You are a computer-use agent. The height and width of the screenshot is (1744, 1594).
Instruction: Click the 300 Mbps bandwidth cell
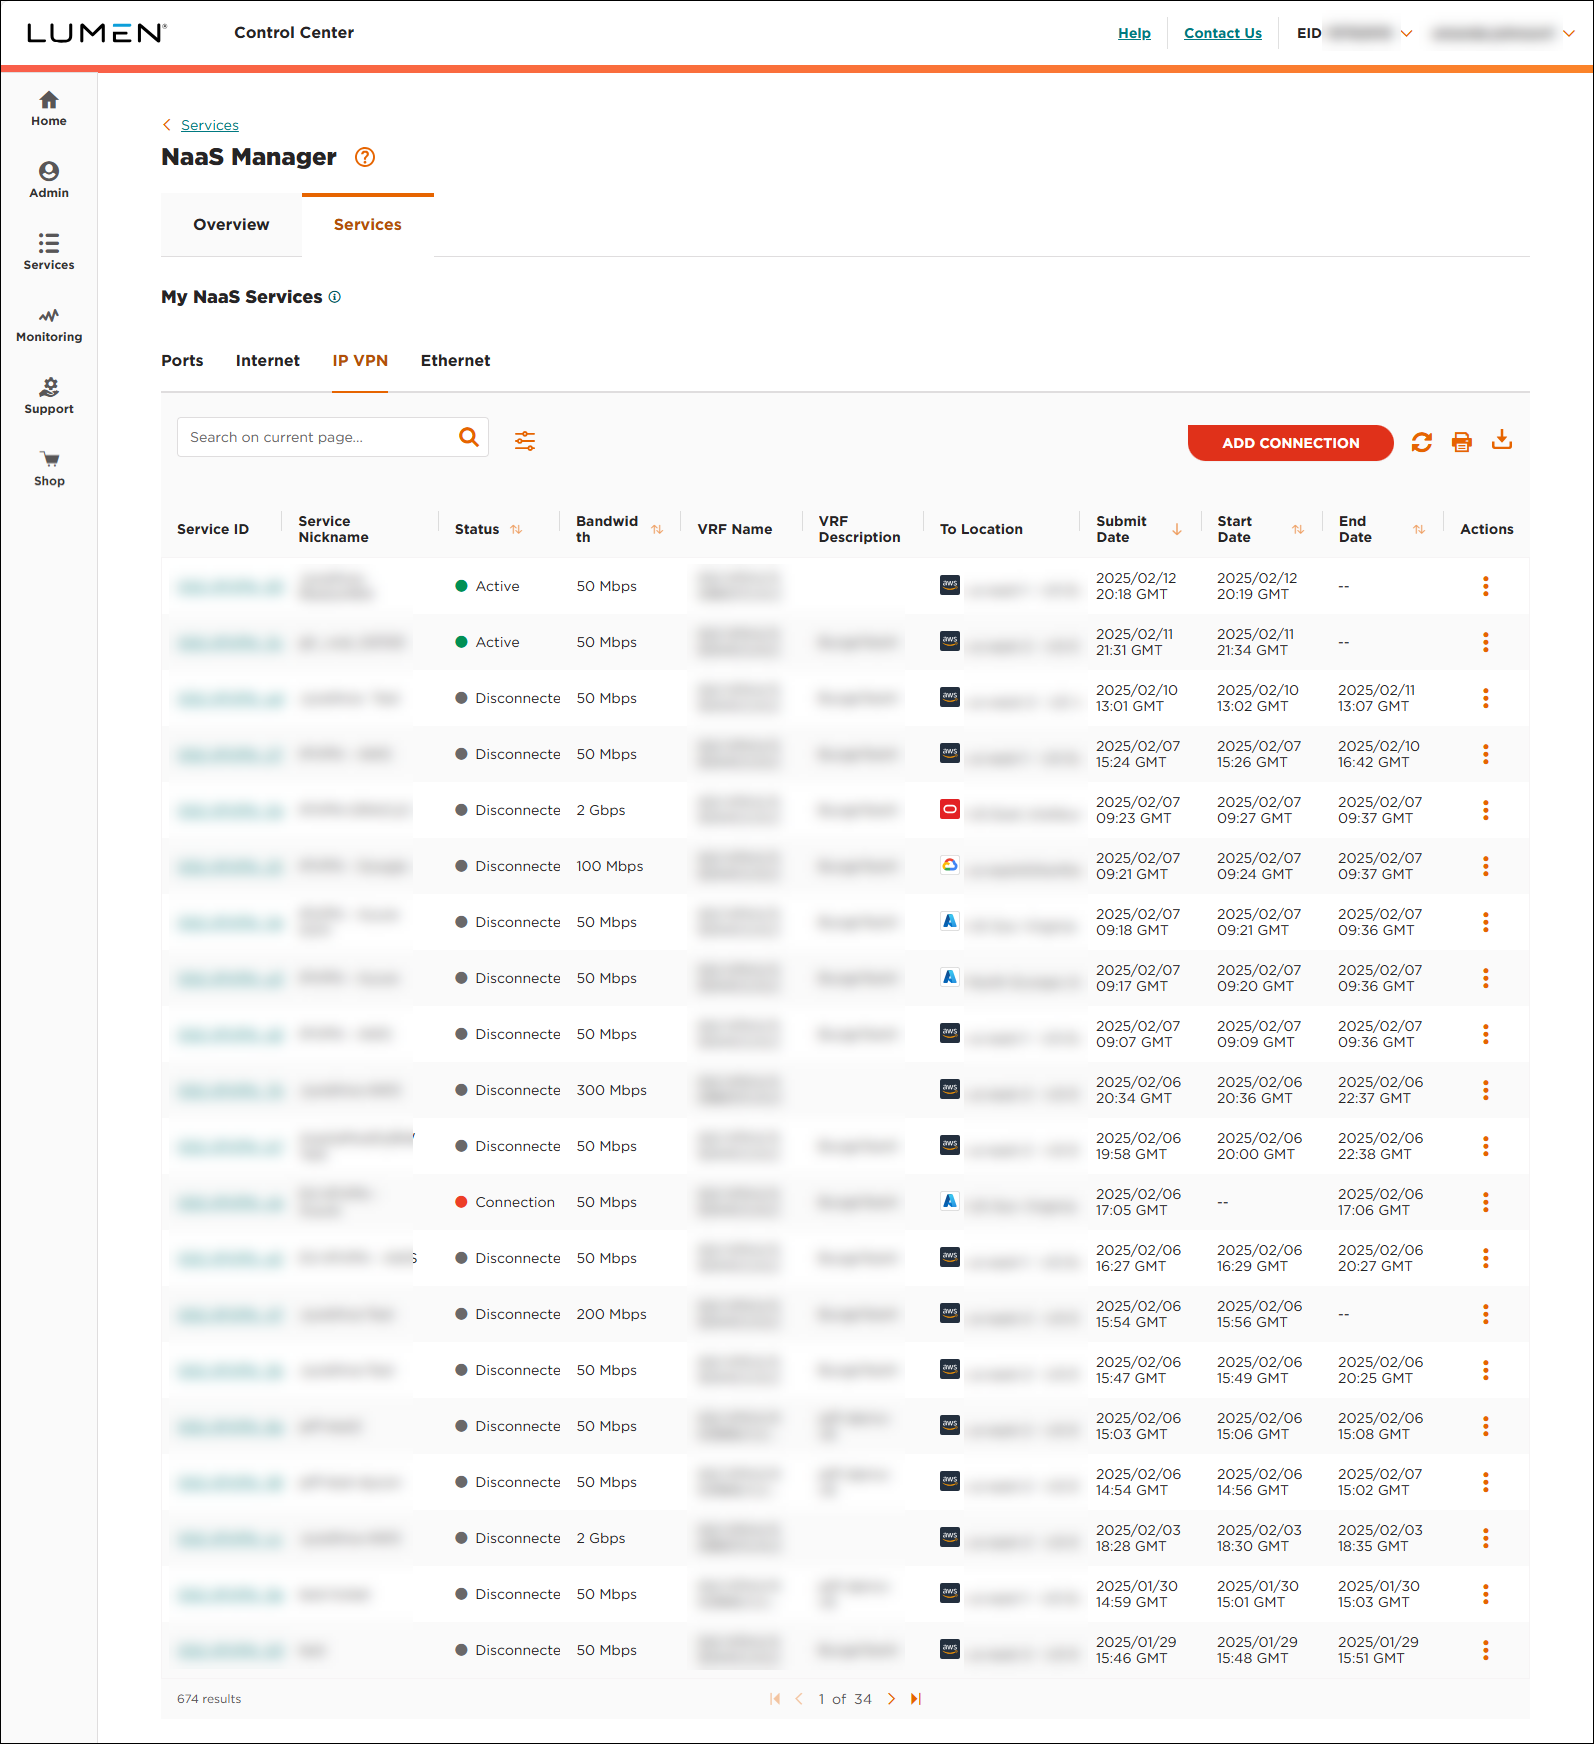(611, 1090)
